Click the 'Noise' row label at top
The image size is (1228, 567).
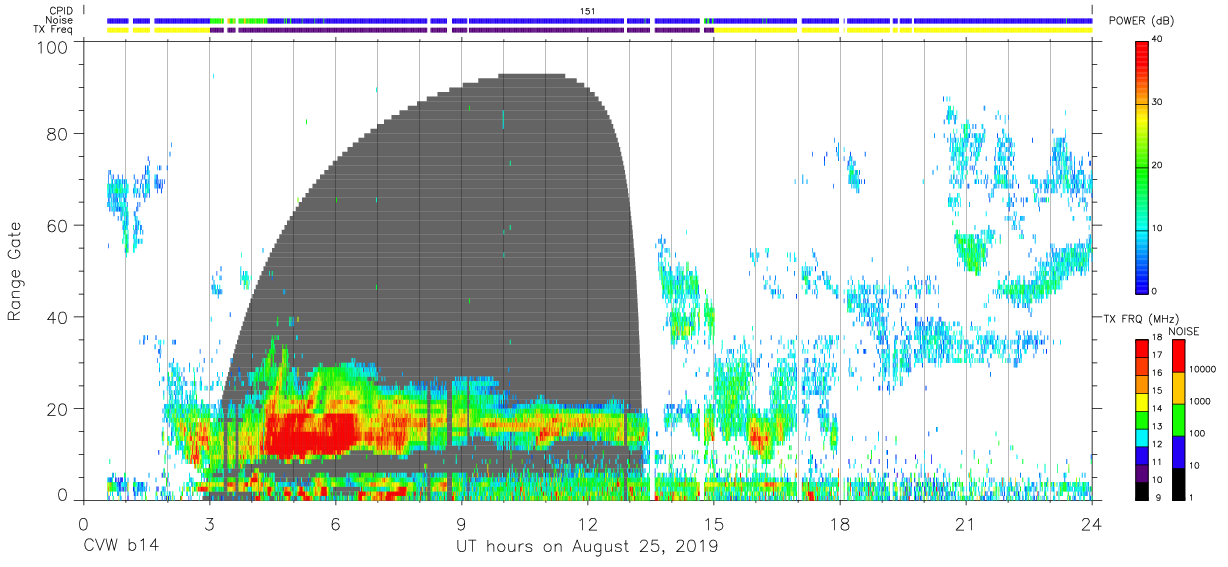[x=60, y=20]
